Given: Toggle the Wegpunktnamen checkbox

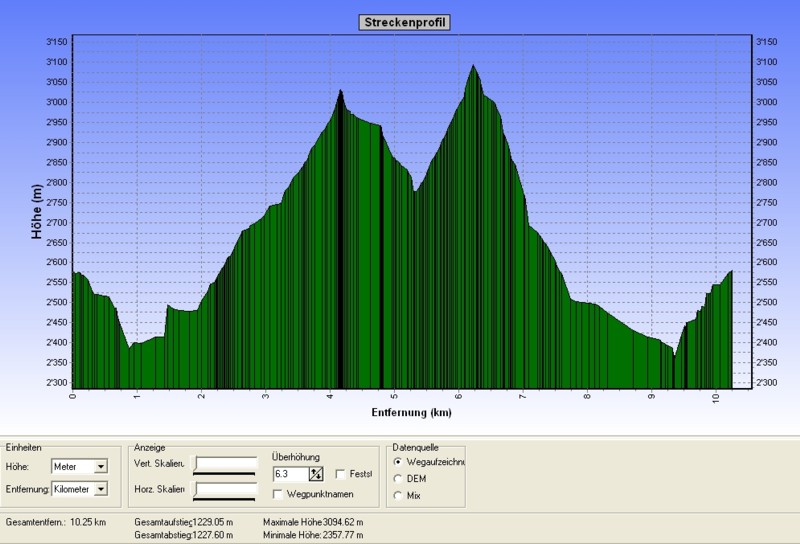Looking at the screenshot, I should [278, 494].
